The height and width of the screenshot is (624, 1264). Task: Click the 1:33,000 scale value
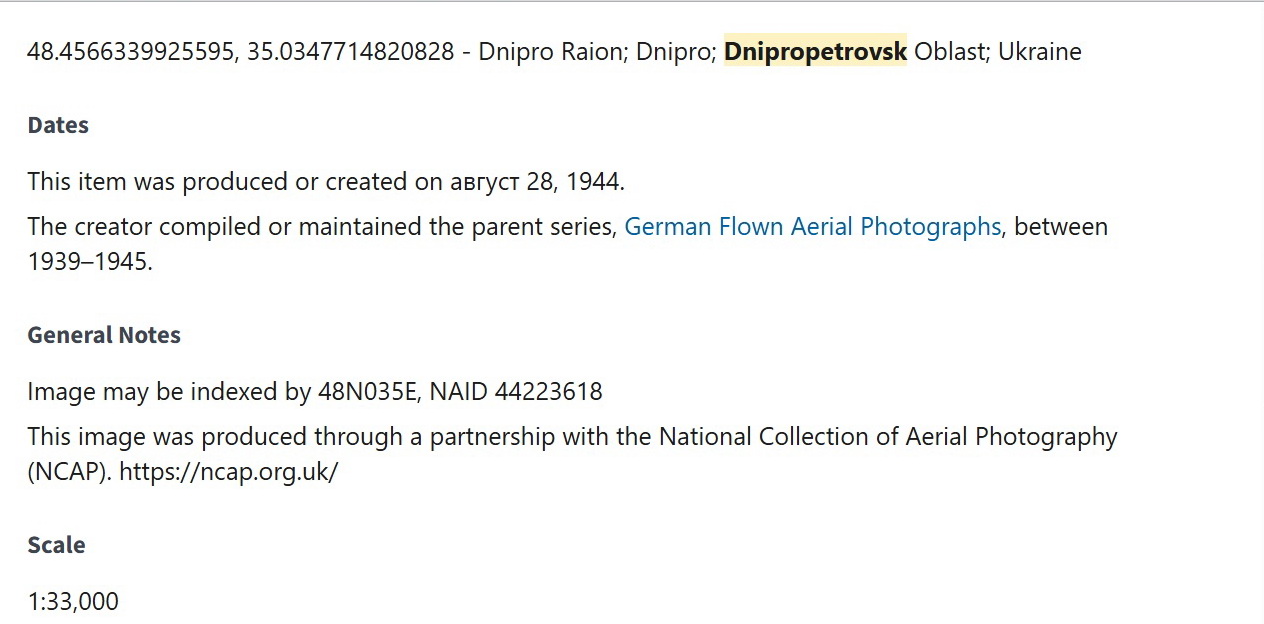click(73, 601)
